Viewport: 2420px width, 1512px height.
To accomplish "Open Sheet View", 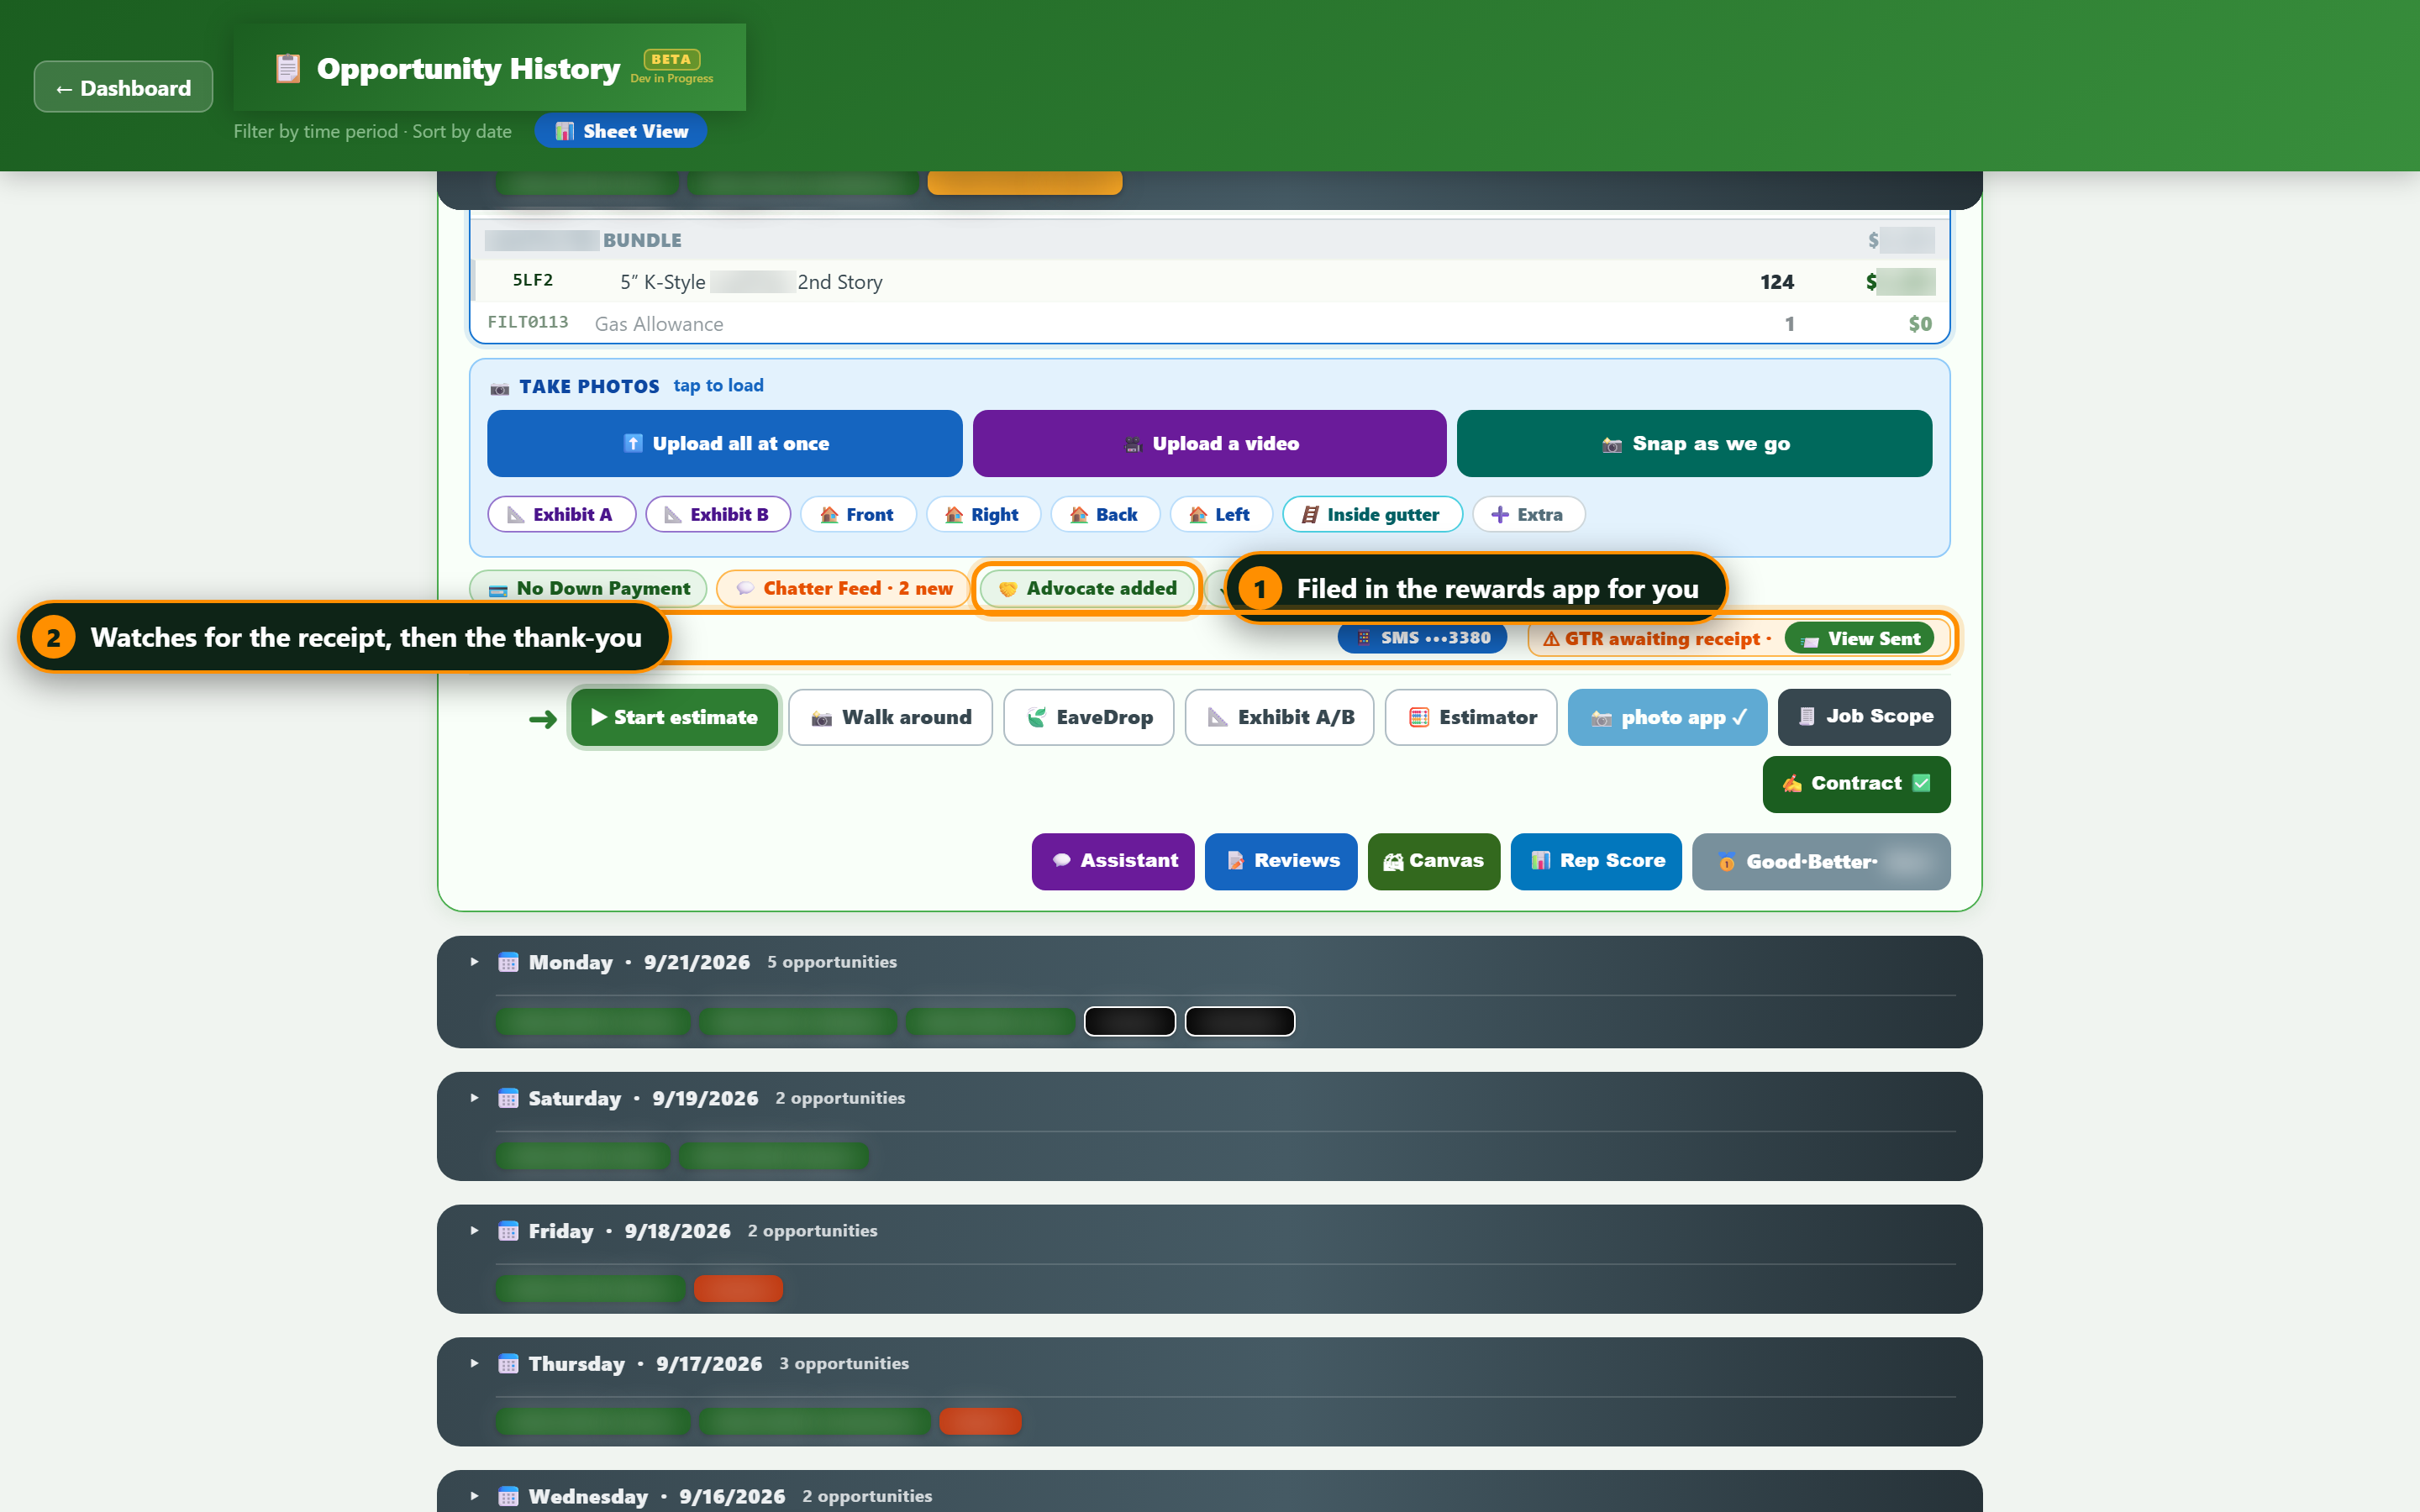I will [621, 131].
